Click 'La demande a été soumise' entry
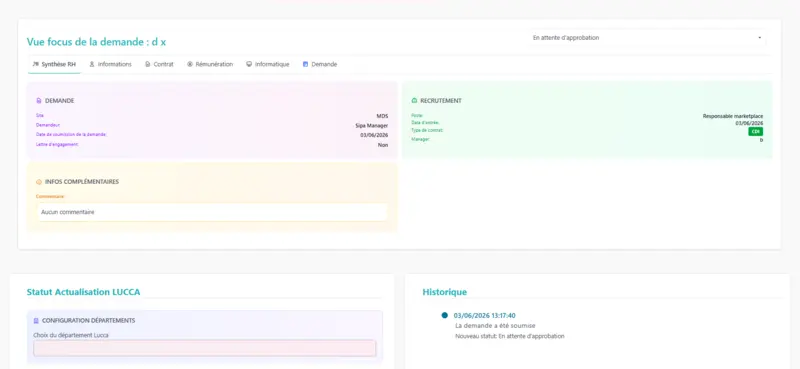Image resolution: width=800 pixels, height=369 pixels. coord(495,326)
